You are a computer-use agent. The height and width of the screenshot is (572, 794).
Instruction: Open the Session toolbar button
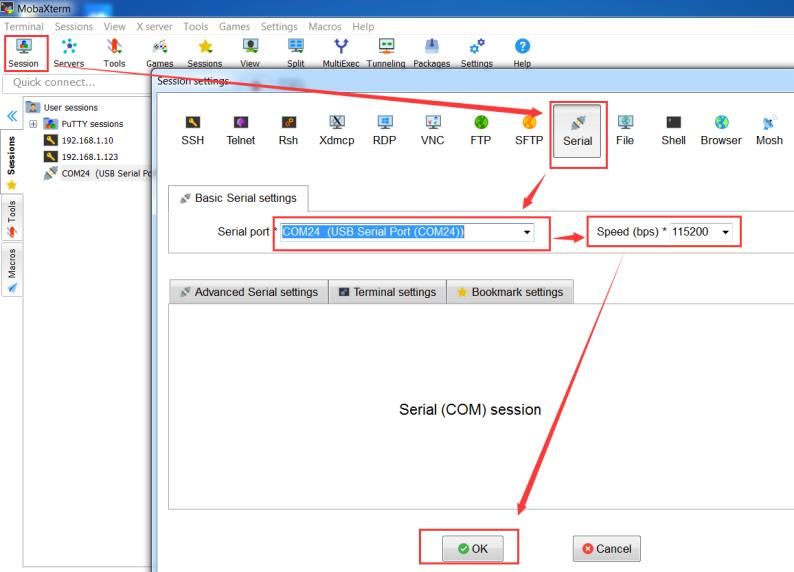[x=23, y=53]
